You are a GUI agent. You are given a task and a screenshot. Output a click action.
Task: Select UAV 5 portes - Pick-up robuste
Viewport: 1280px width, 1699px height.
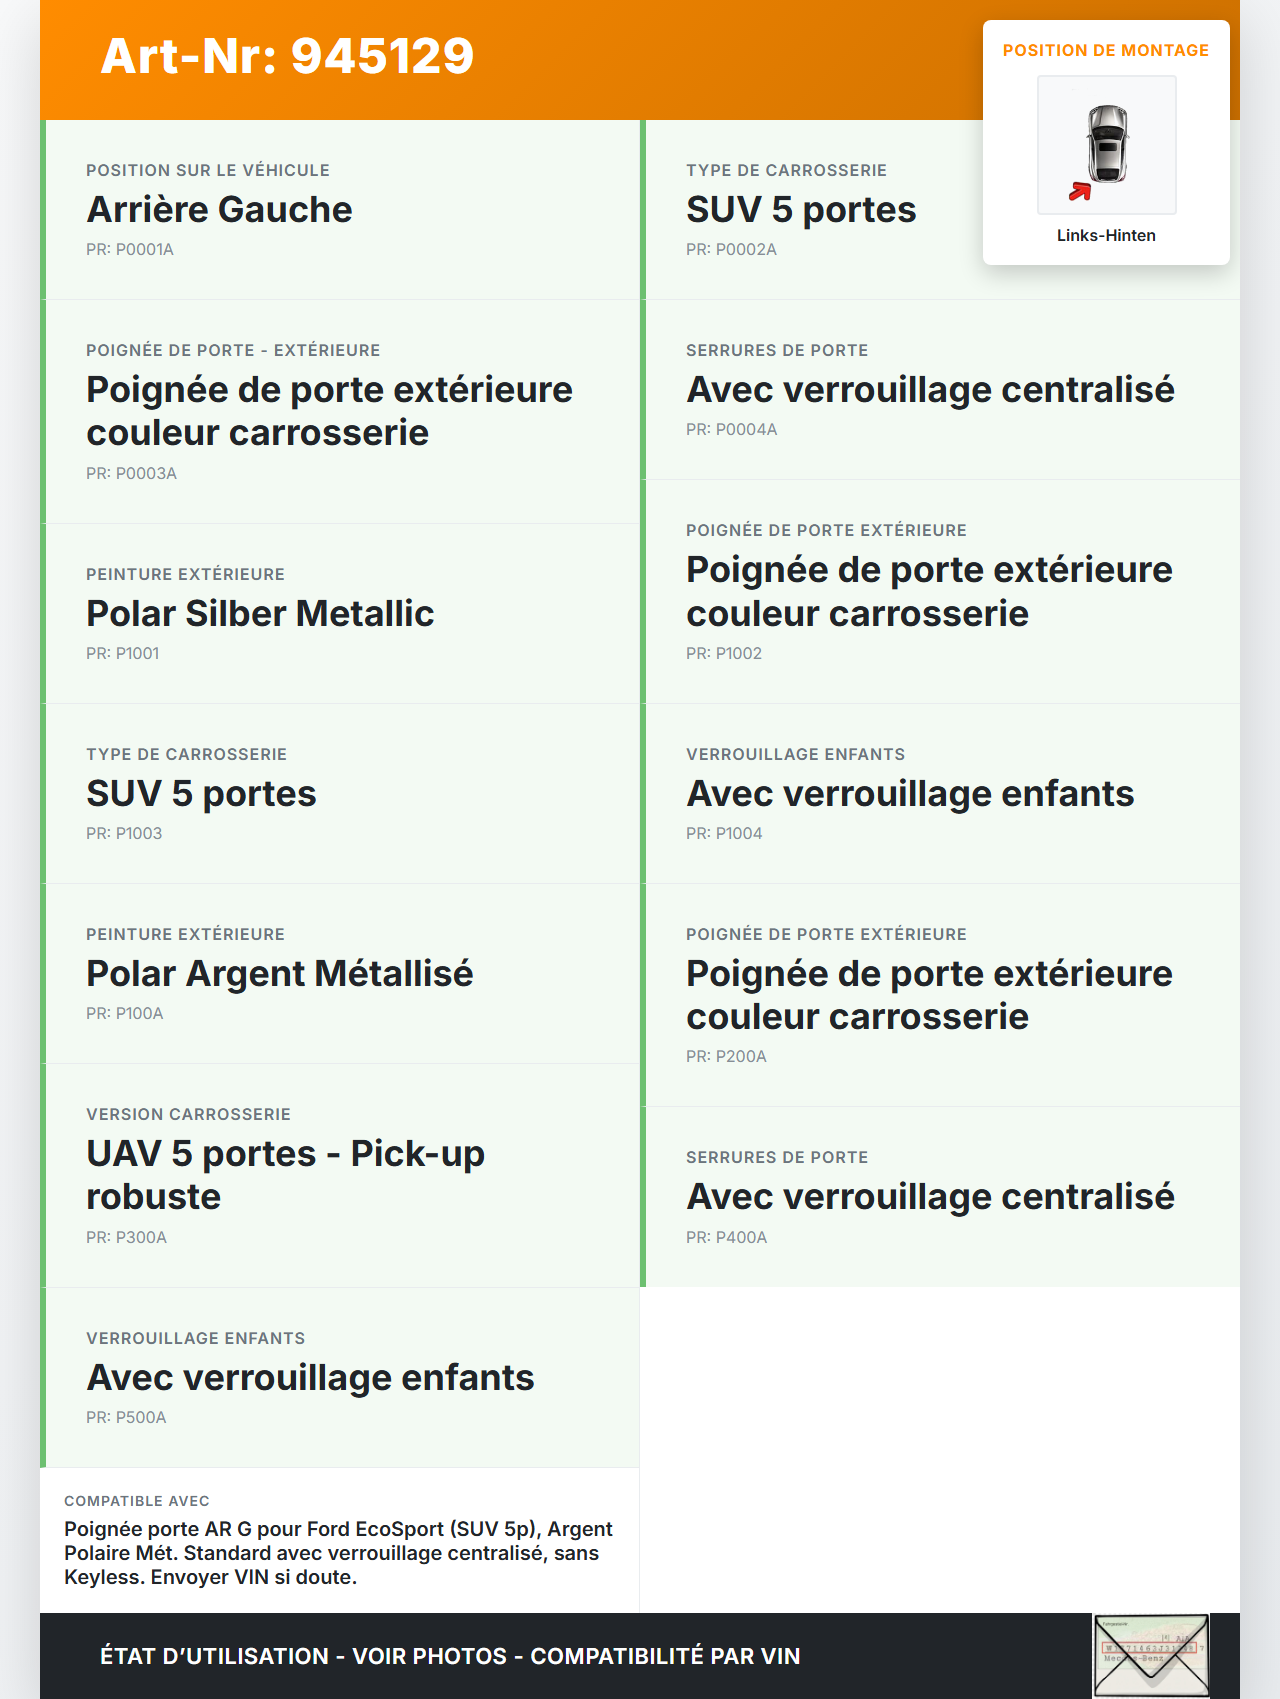[285, 1174]
